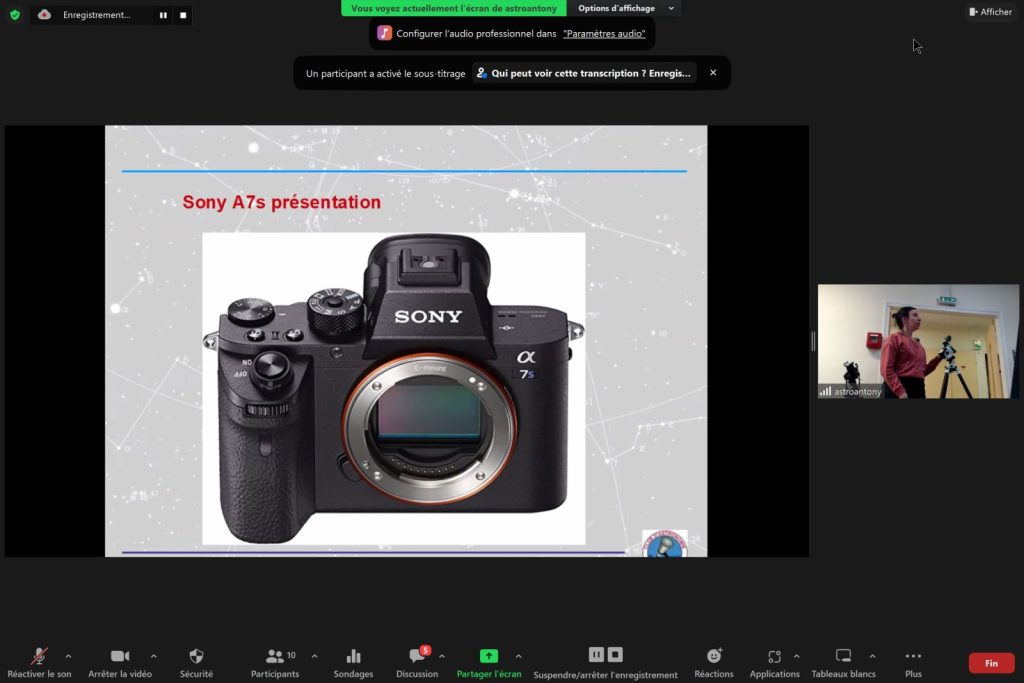Open Sondages polls
1024x683 pixels.
pyautogui.click(x=353, y=663)
